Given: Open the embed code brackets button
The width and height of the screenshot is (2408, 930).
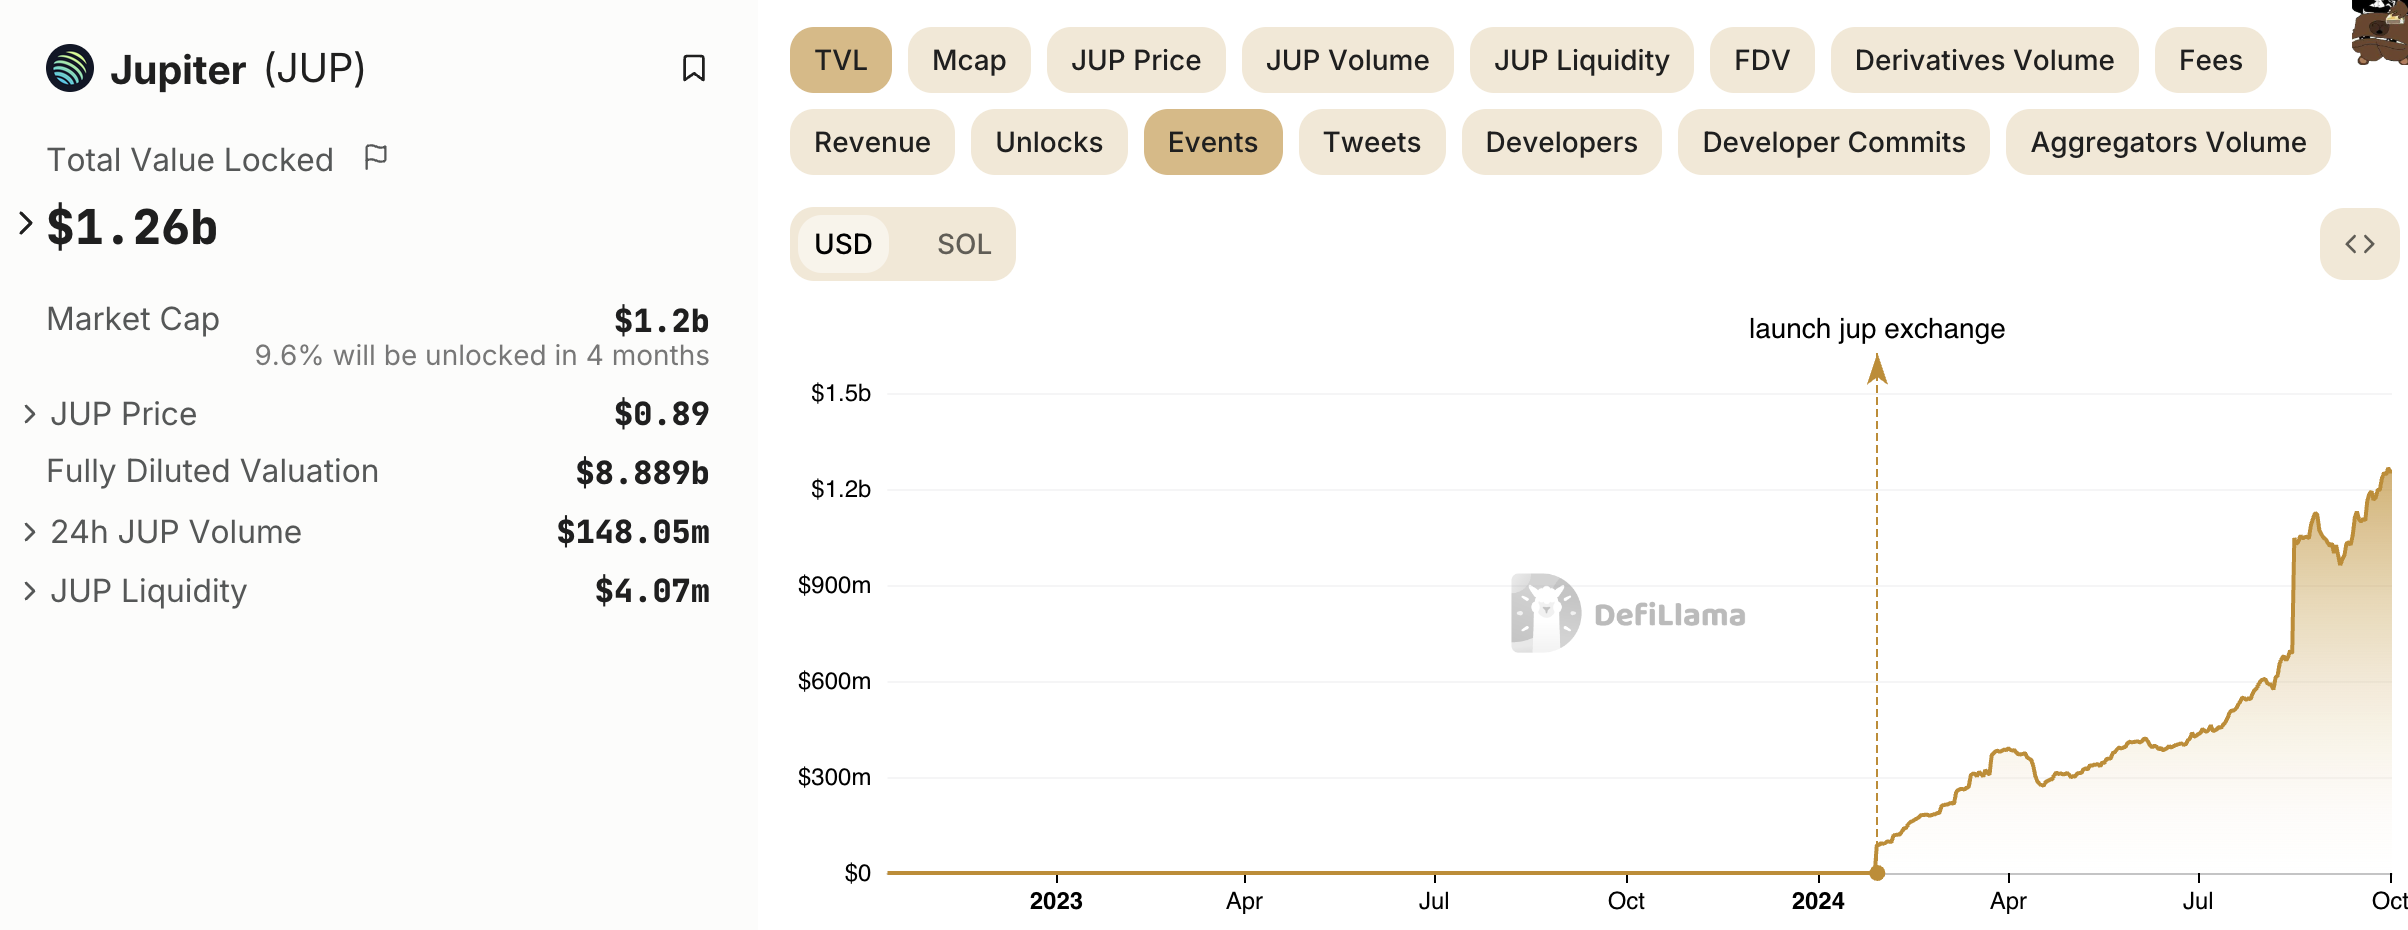Looking at the screenshot, I should coord(2359,244).
